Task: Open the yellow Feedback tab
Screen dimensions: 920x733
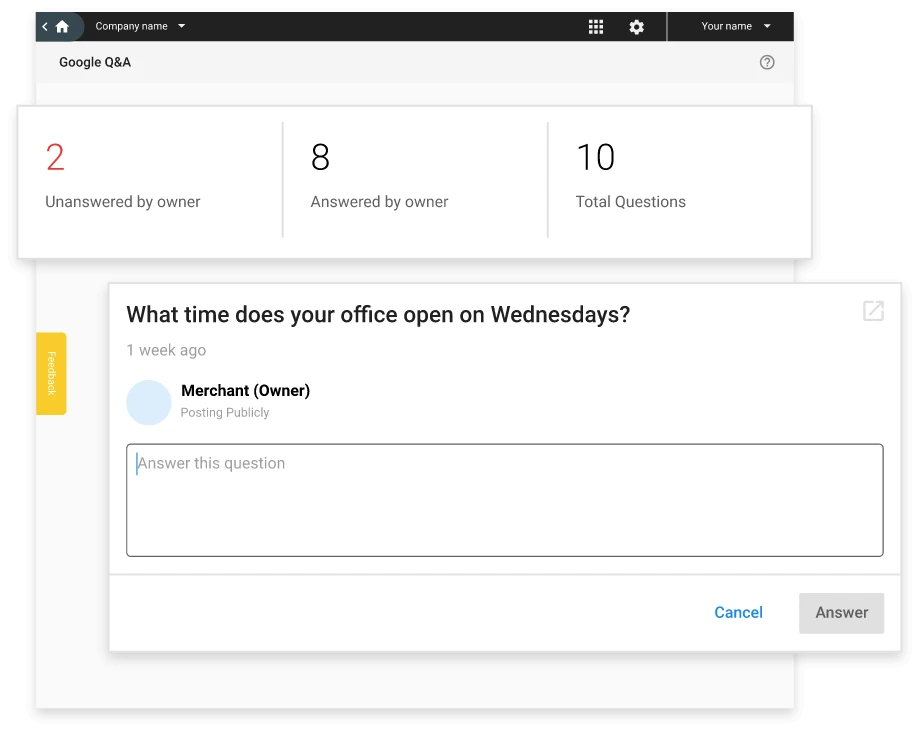Action: pyautogui.click(x=52, y=373)
